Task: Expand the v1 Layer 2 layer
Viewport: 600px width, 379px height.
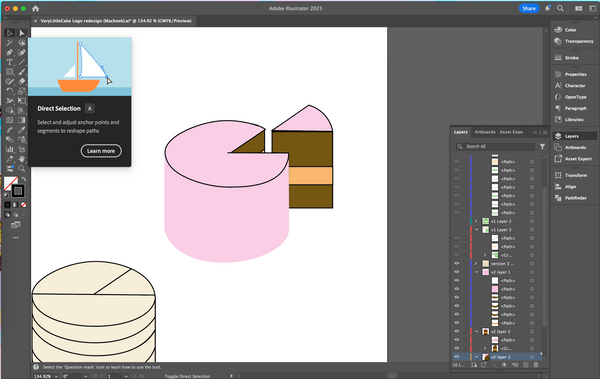Action: click(x=476, y=221)
